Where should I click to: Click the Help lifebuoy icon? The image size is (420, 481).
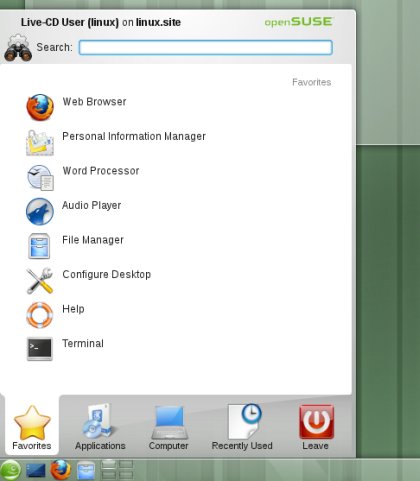(x=40, y=315)
